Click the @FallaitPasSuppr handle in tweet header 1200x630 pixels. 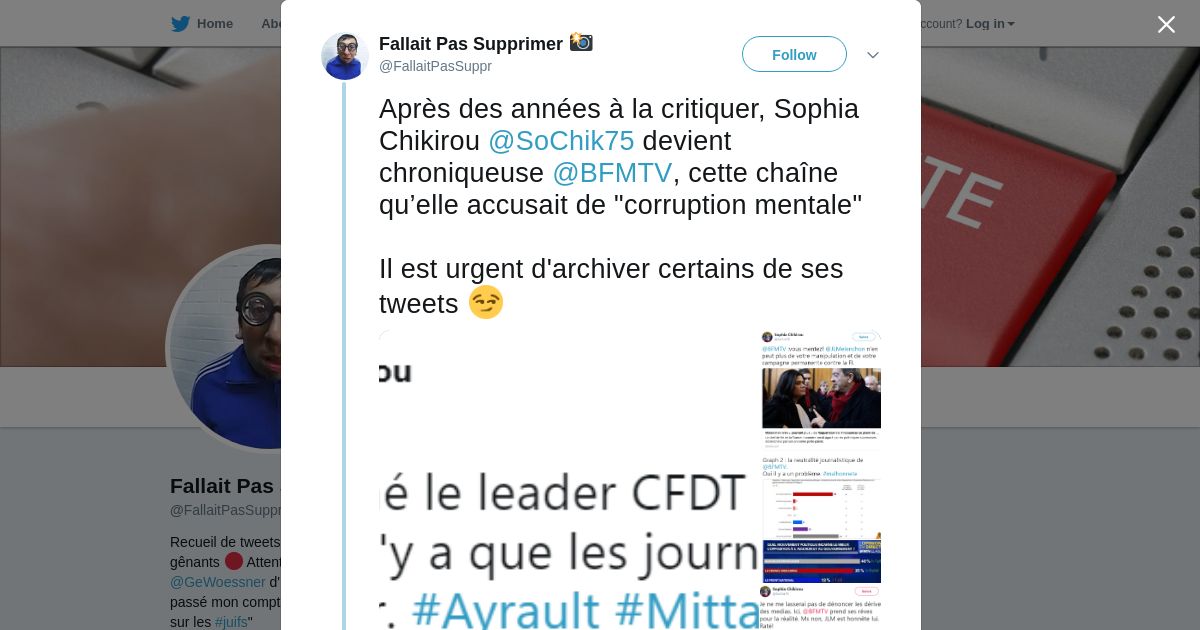[x=435, y=66]
